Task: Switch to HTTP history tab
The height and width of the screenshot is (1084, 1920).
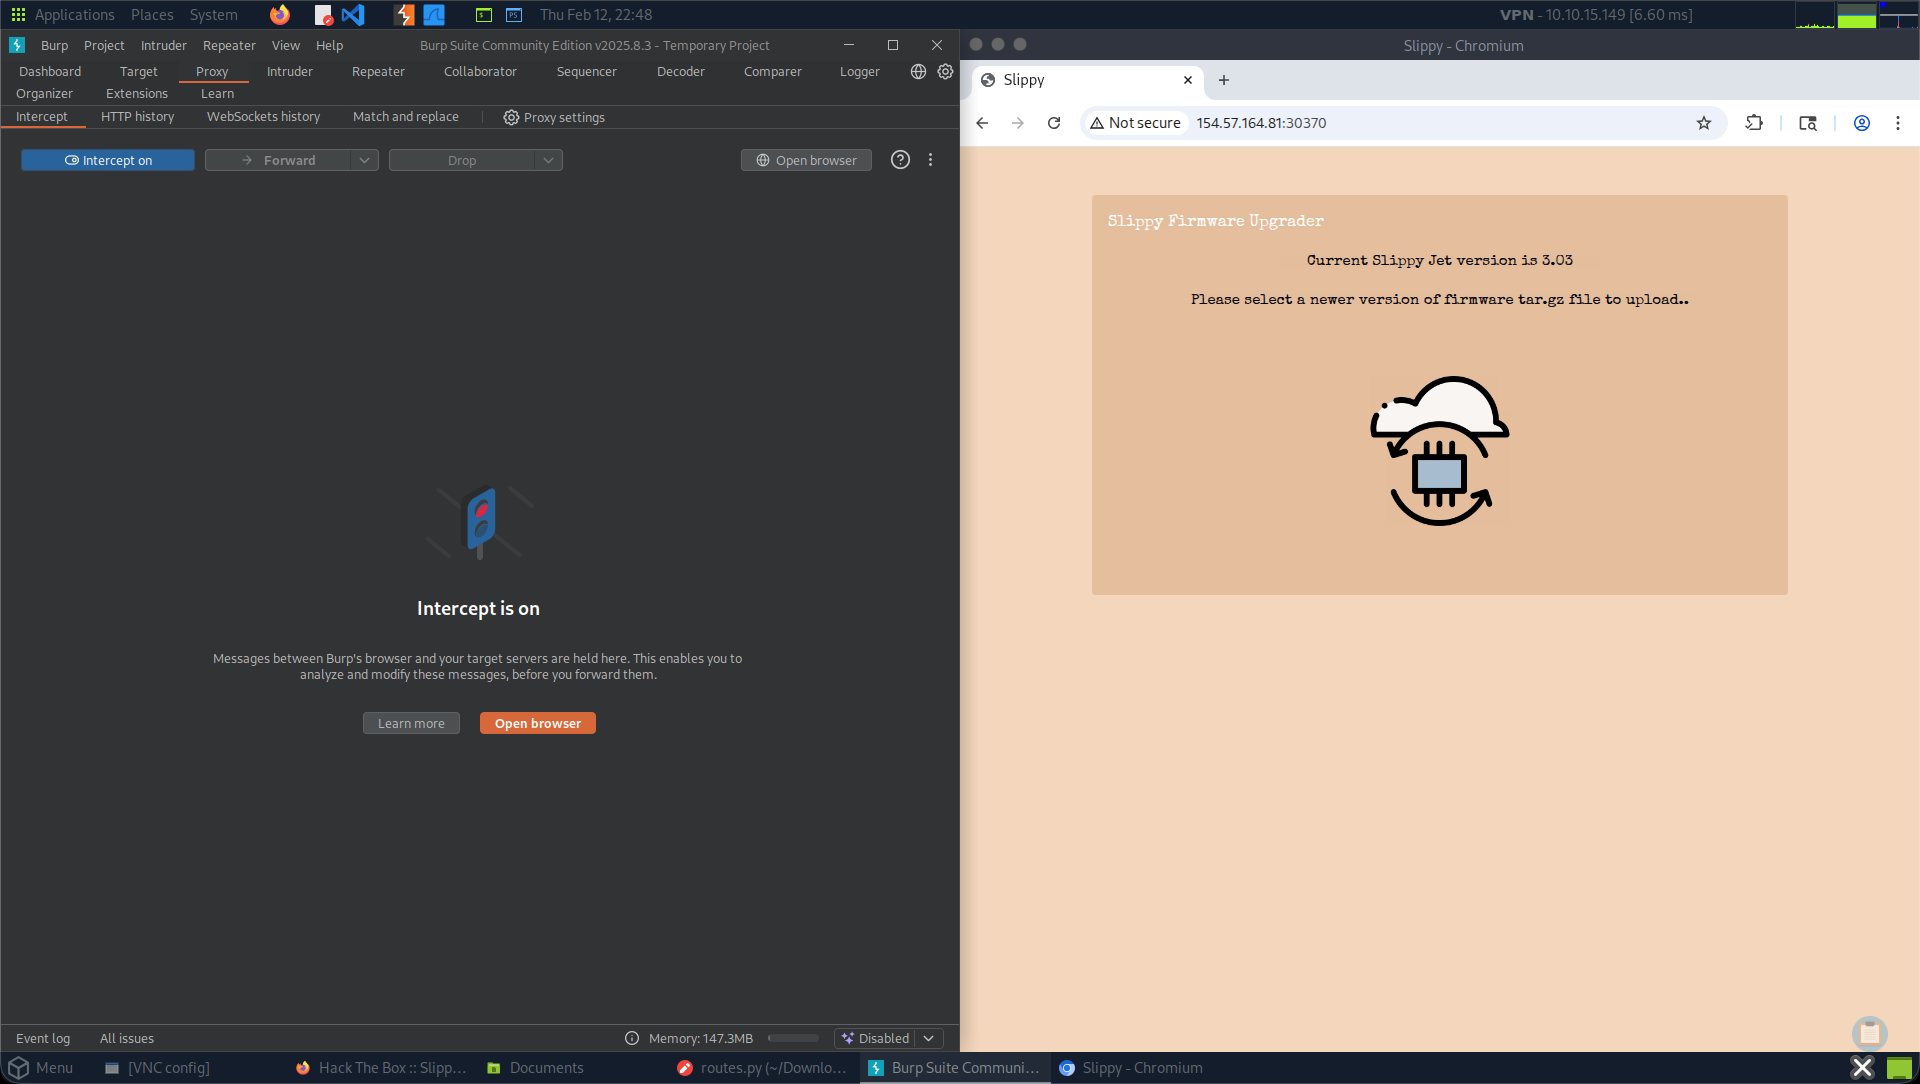Action: coord(137,117)
